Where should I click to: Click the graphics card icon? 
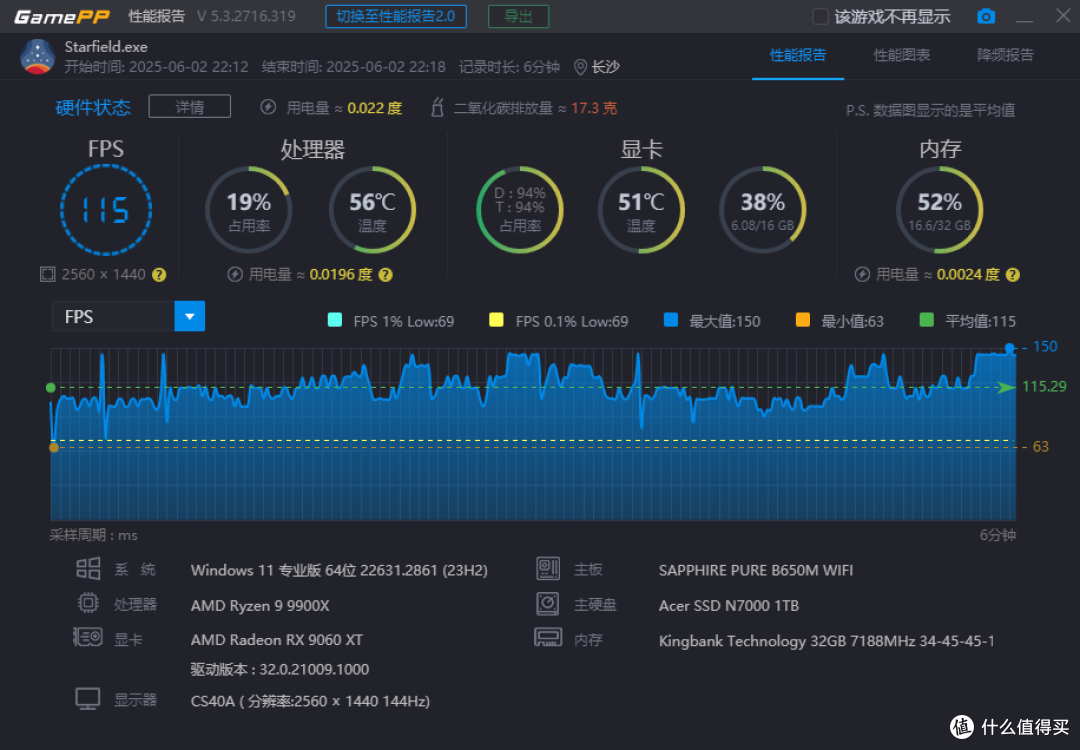88,637
